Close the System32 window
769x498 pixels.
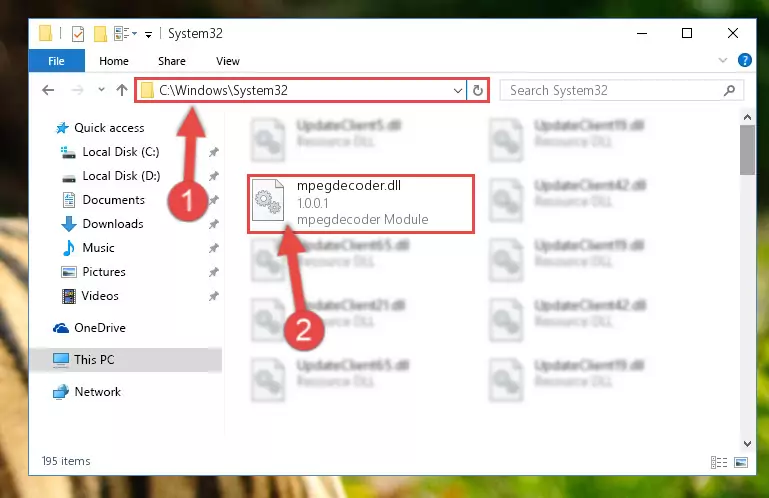tap(733, 33)
